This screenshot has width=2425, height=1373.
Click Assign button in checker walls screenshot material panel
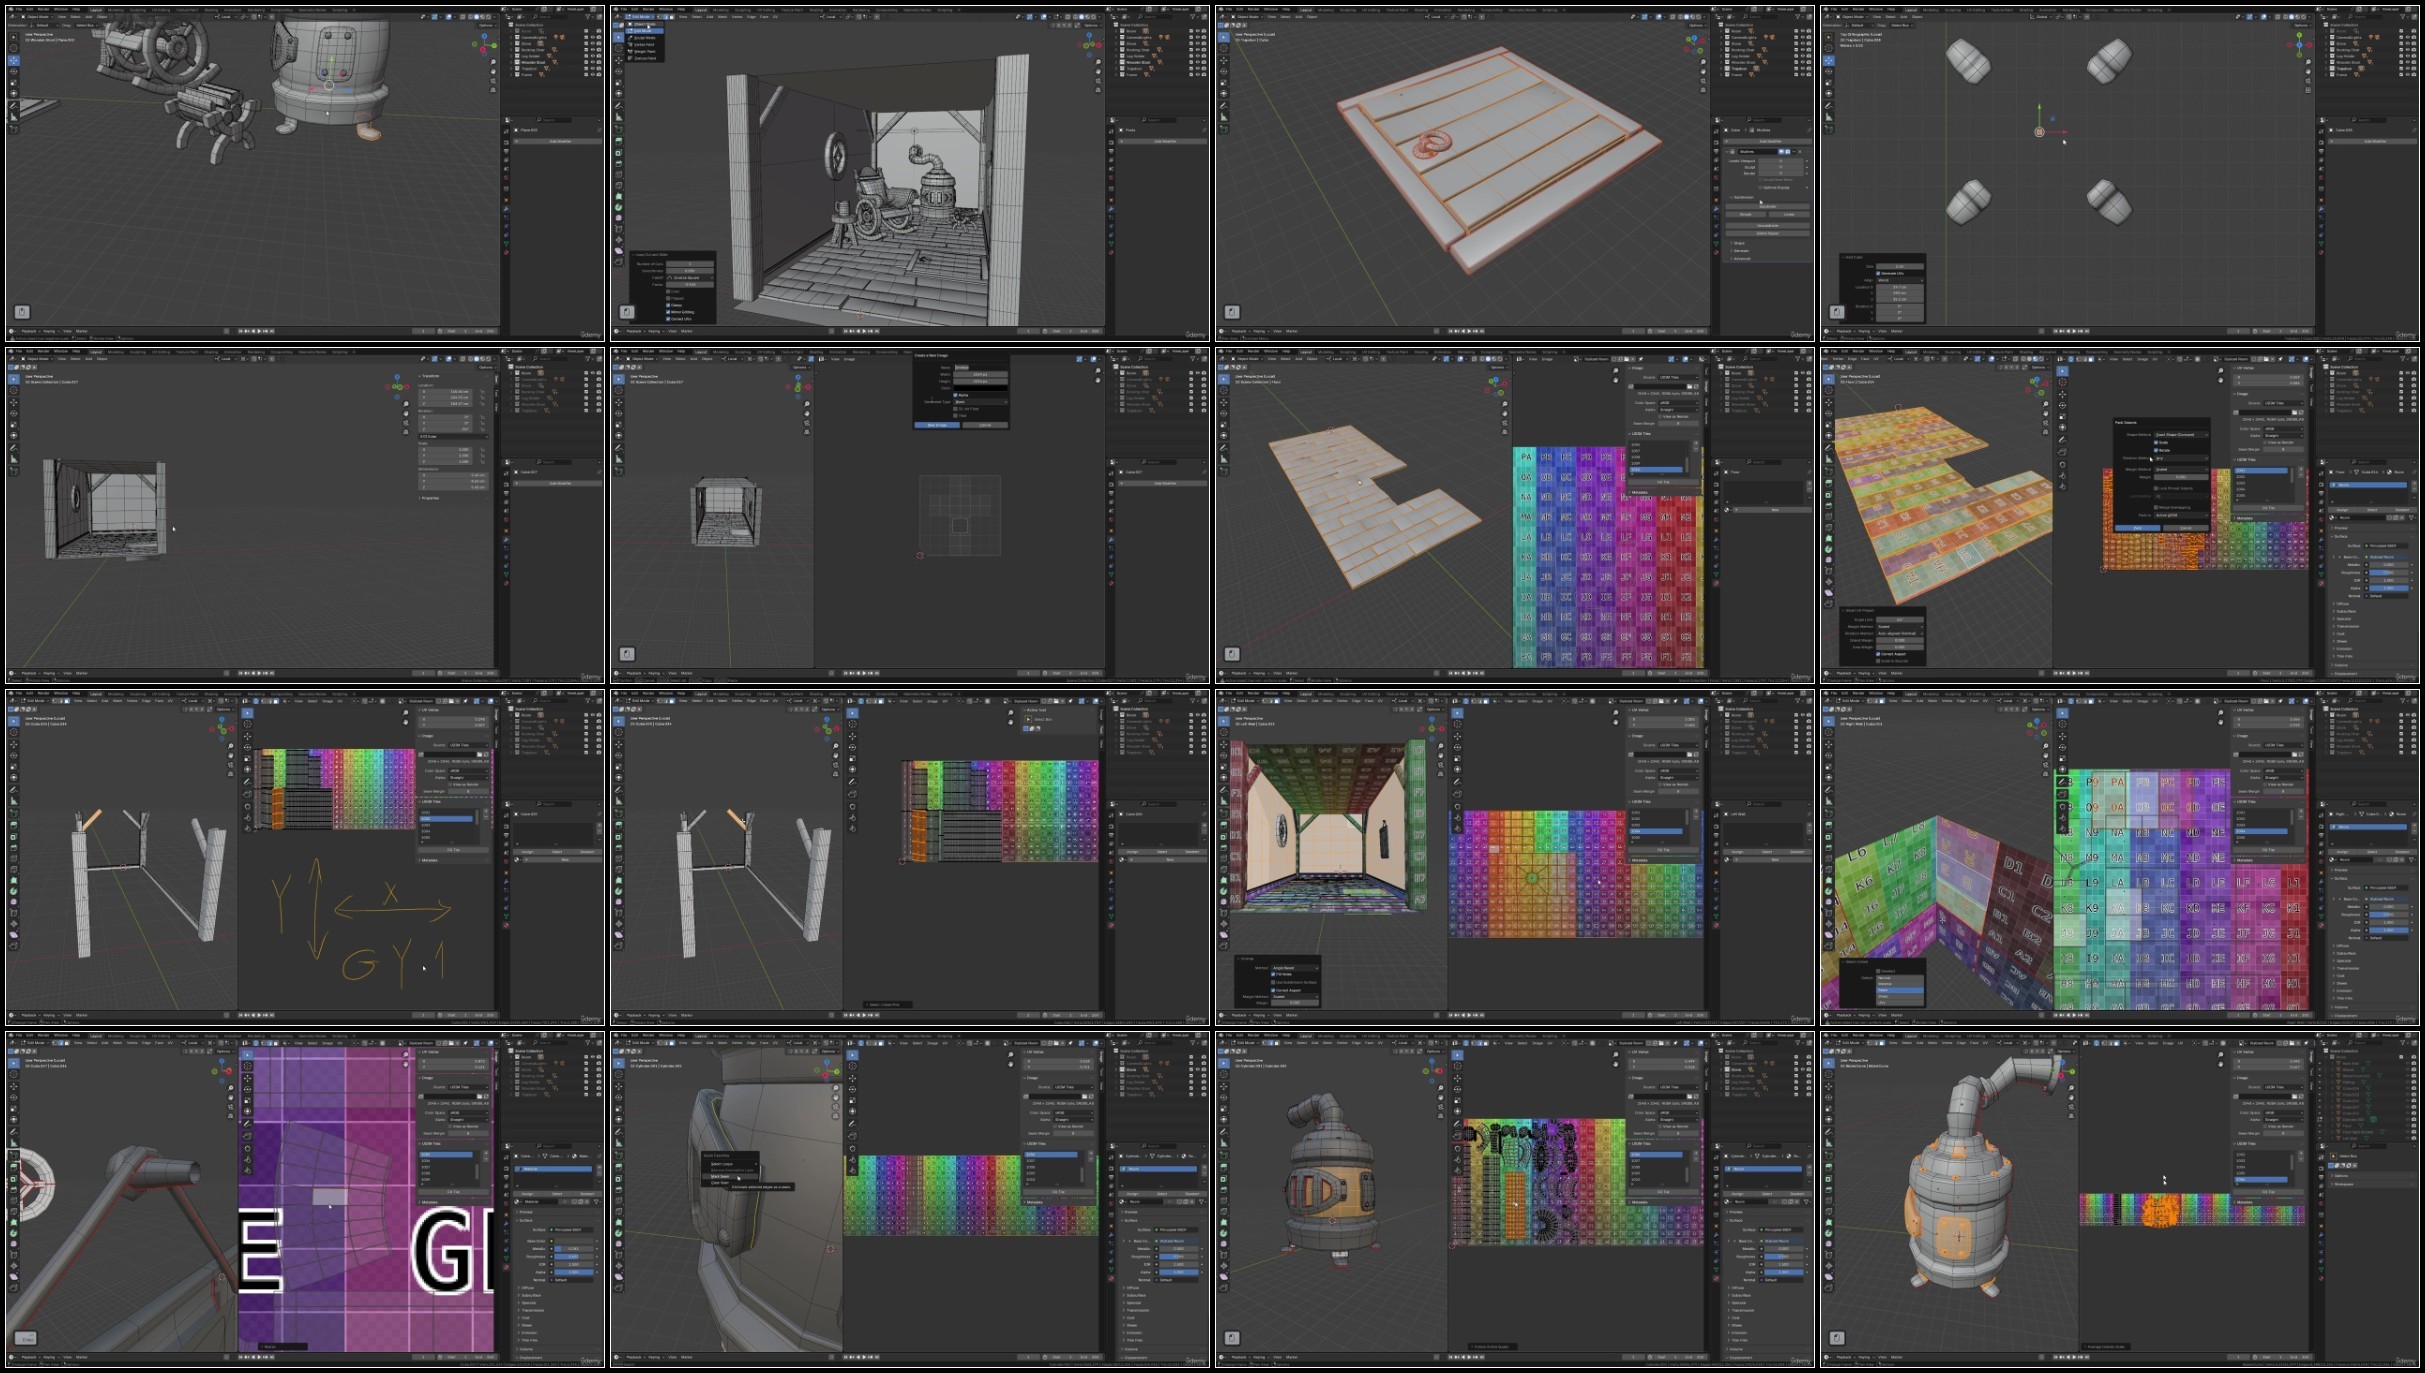tap(2343, 852)
